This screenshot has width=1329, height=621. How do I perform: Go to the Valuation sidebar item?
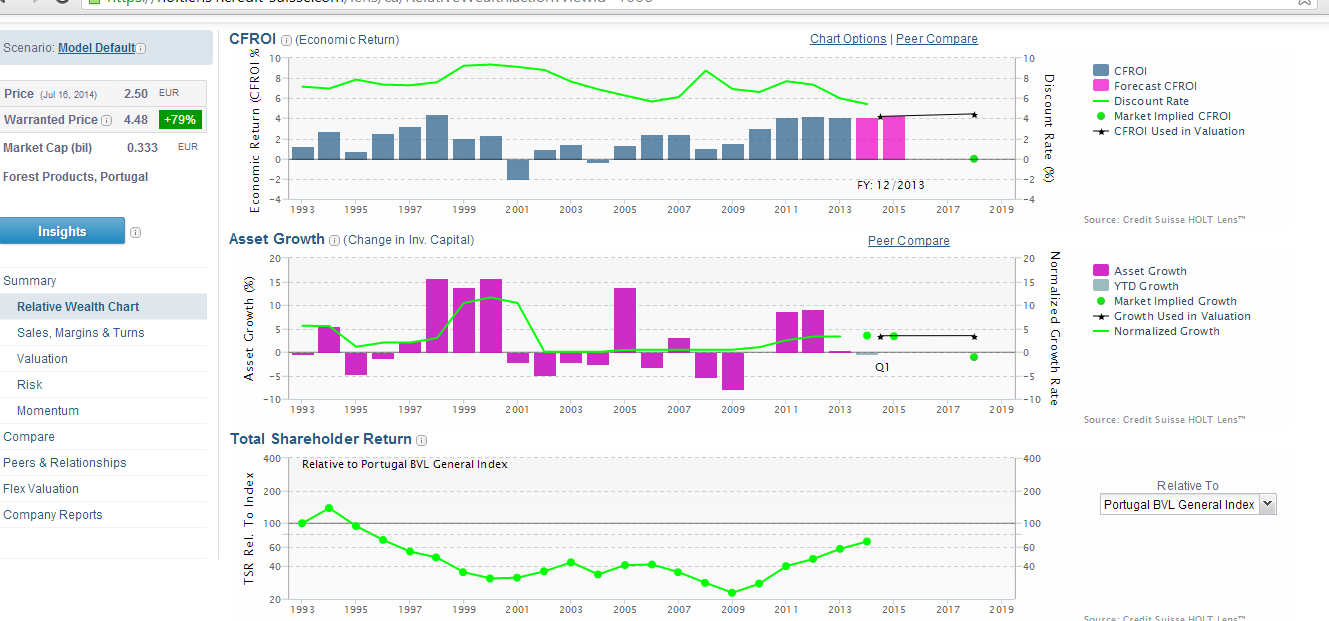pos(42,359)
